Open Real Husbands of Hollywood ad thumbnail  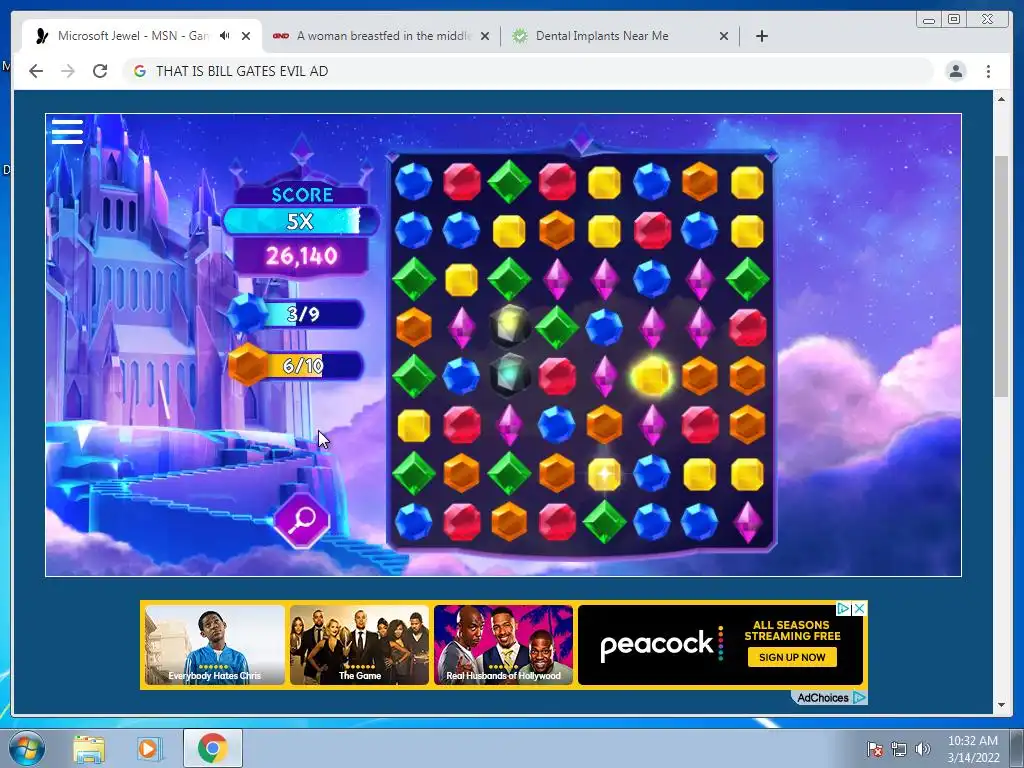click(x=504, y=645)
